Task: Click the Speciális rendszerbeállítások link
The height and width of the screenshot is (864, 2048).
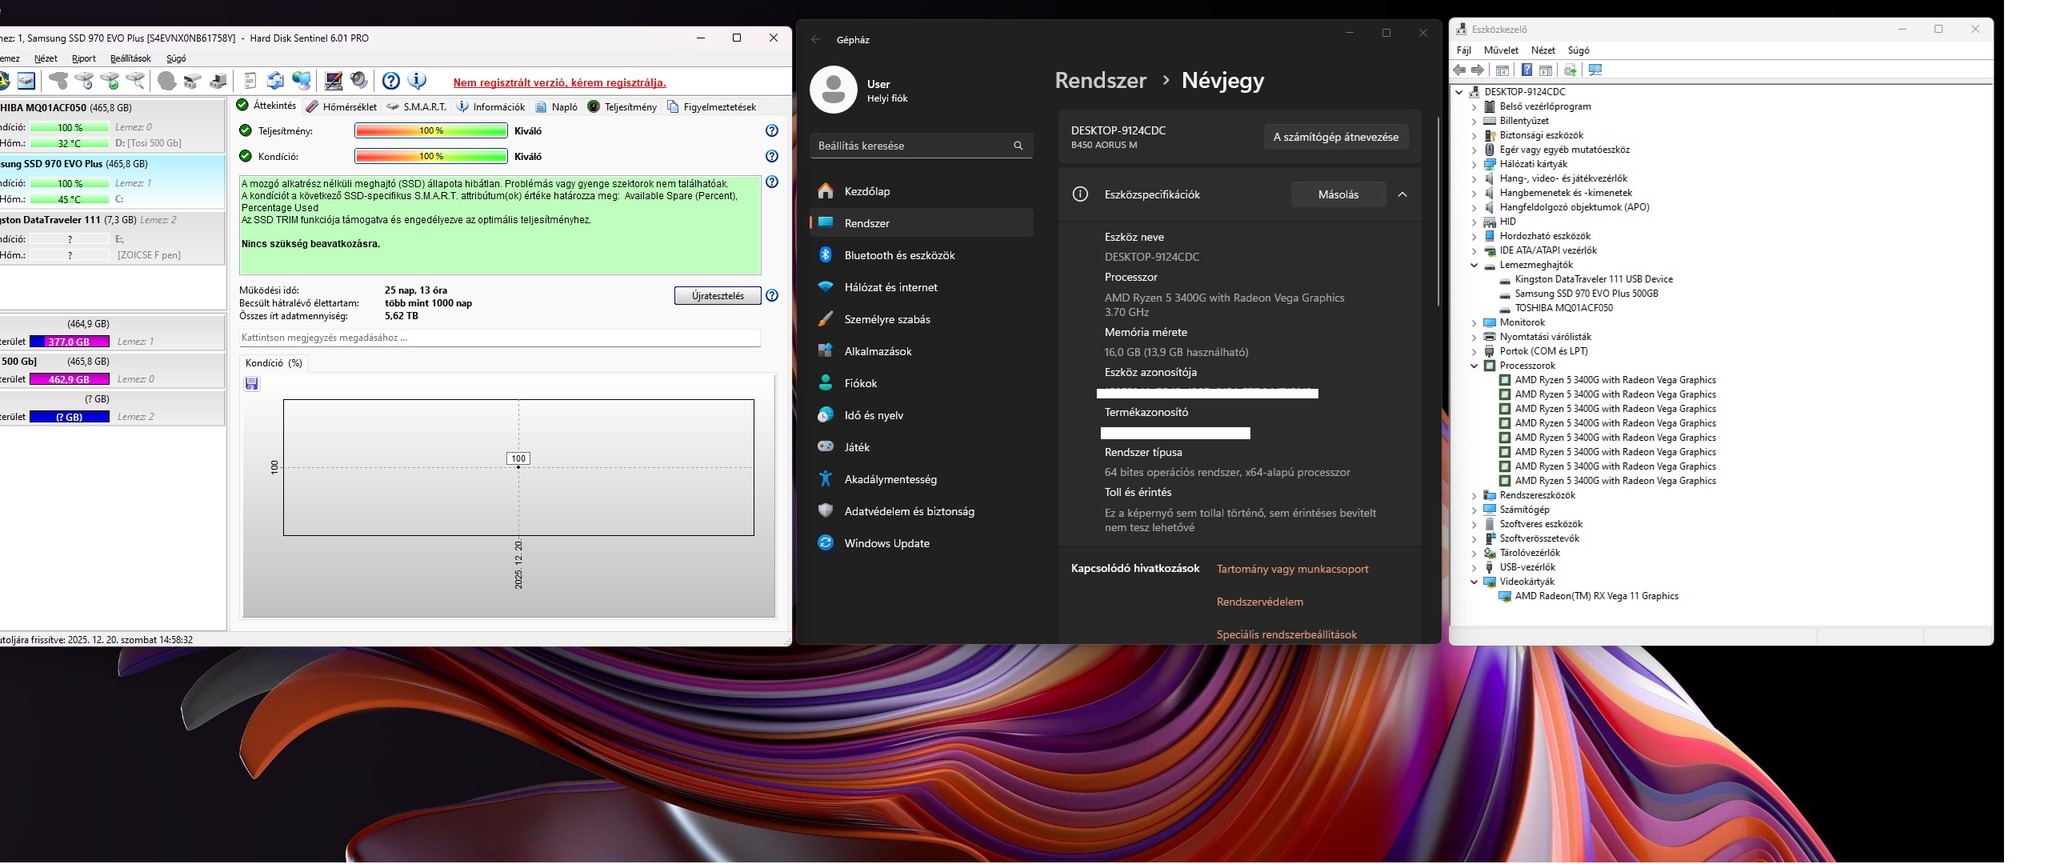Action: [1286, 635]
